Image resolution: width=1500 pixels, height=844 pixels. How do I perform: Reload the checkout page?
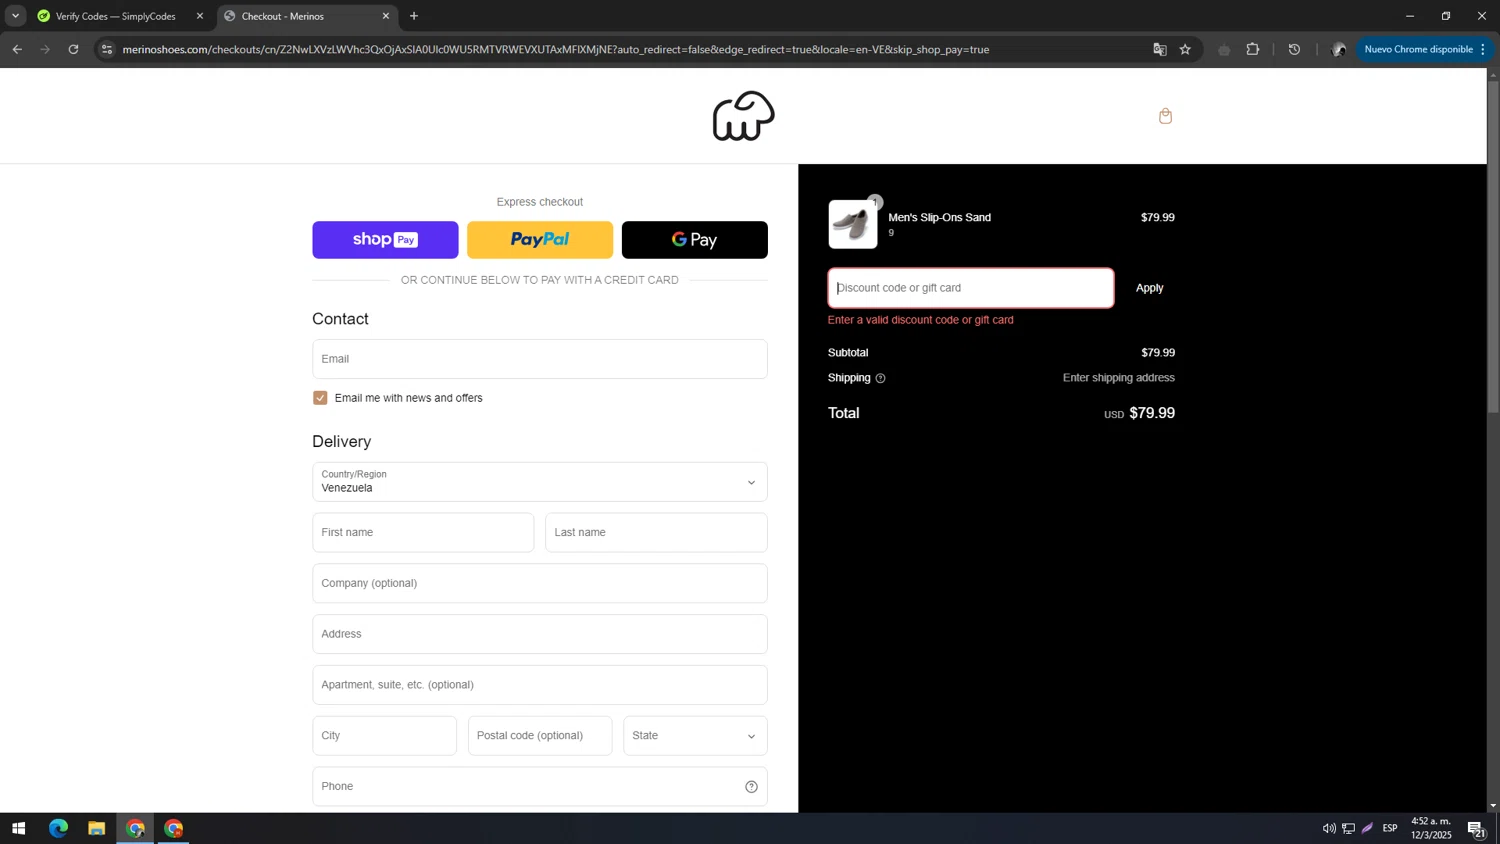(x=73, y=49)
